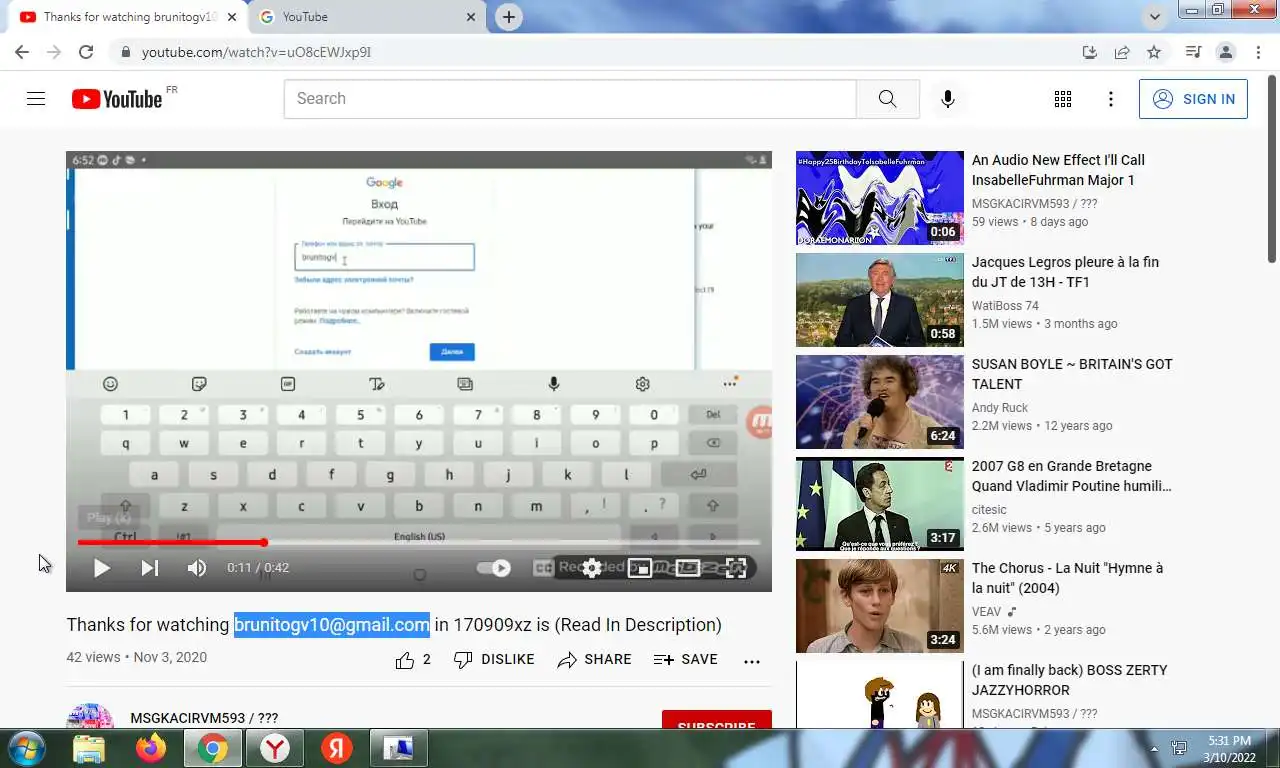The width and height of the screenshot is (1280, 768).
Task: Close the 'Thanks for watching' tab
Action: [x=232, y=17]
